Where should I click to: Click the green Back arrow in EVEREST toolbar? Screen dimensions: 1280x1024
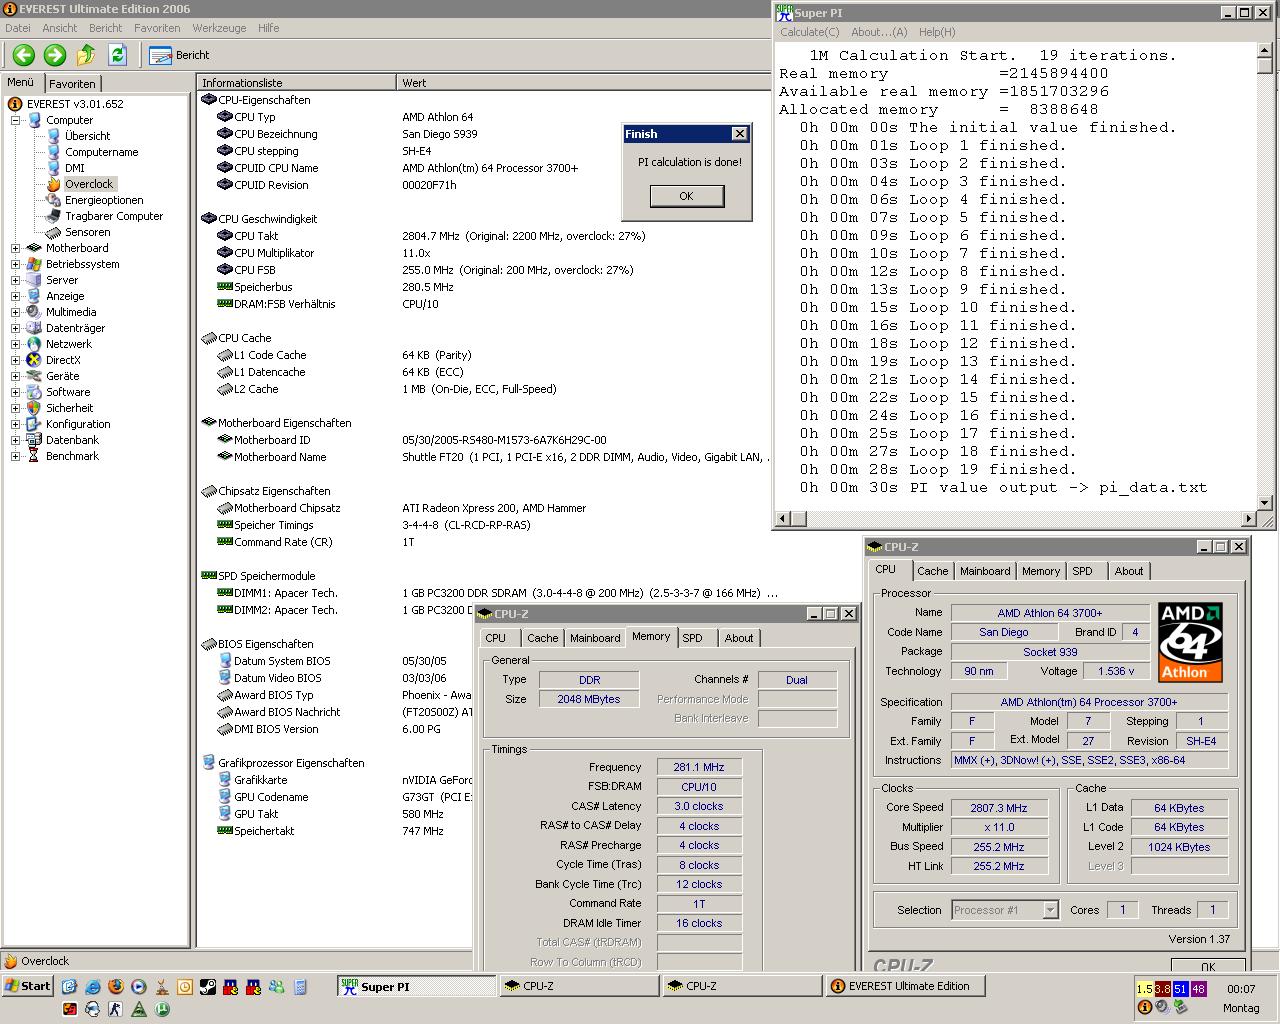(x=24, y=55)
